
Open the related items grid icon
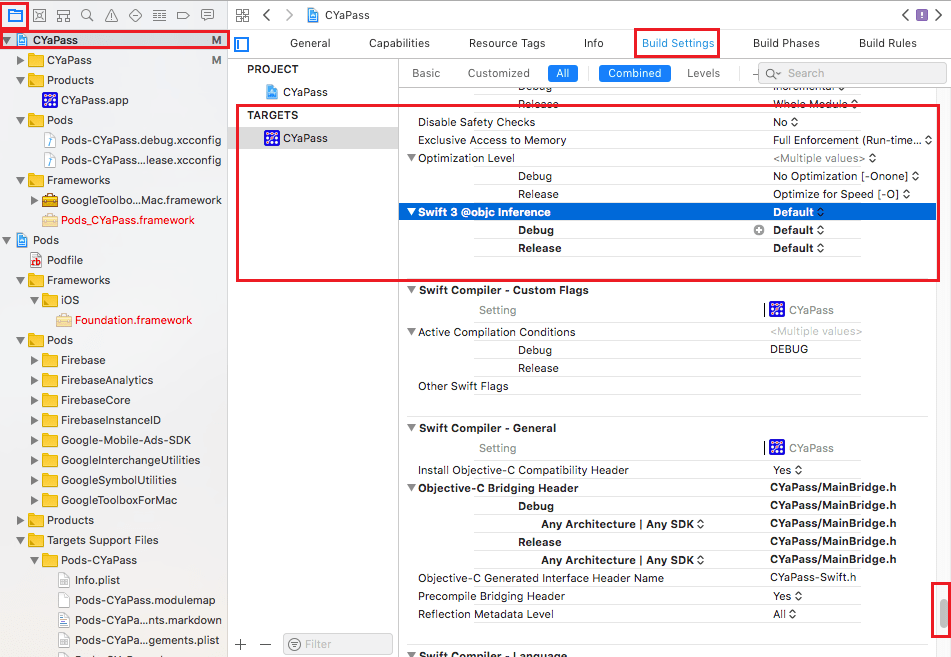(243, 15)
